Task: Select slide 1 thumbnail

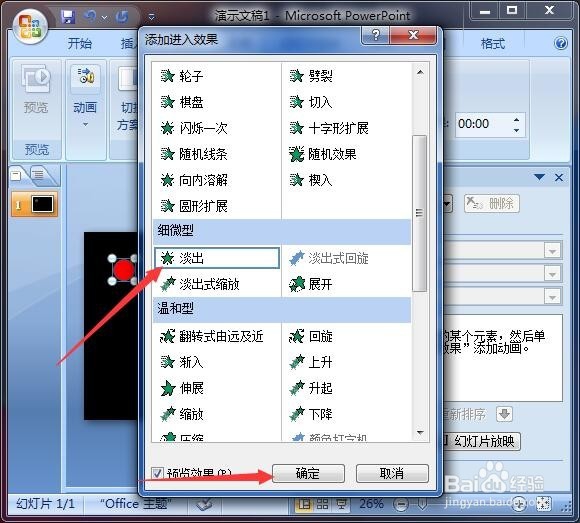Action: pos(35,204)
